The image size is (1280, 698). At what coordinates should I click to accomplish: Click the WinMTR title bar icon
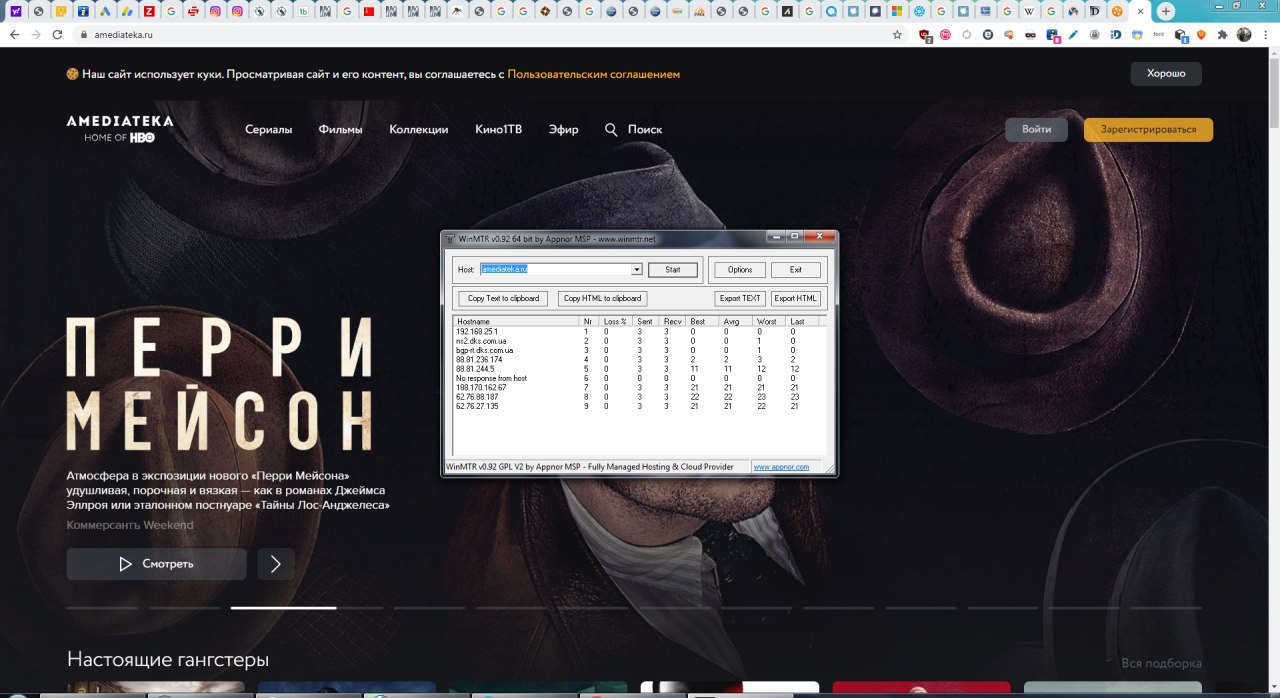click(x=450, y=239)
